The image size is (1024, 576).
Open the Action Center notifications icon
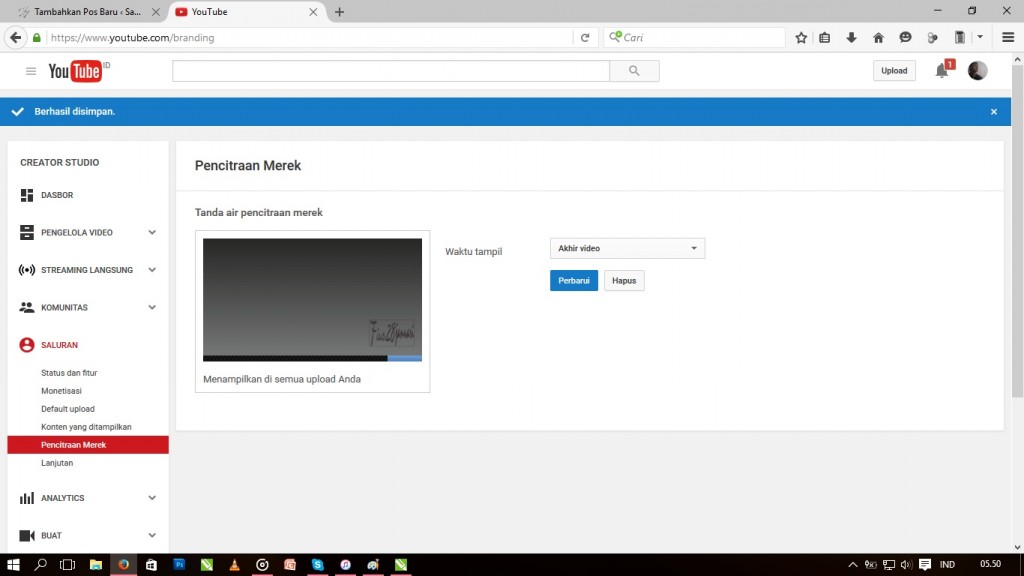[925, 565]
